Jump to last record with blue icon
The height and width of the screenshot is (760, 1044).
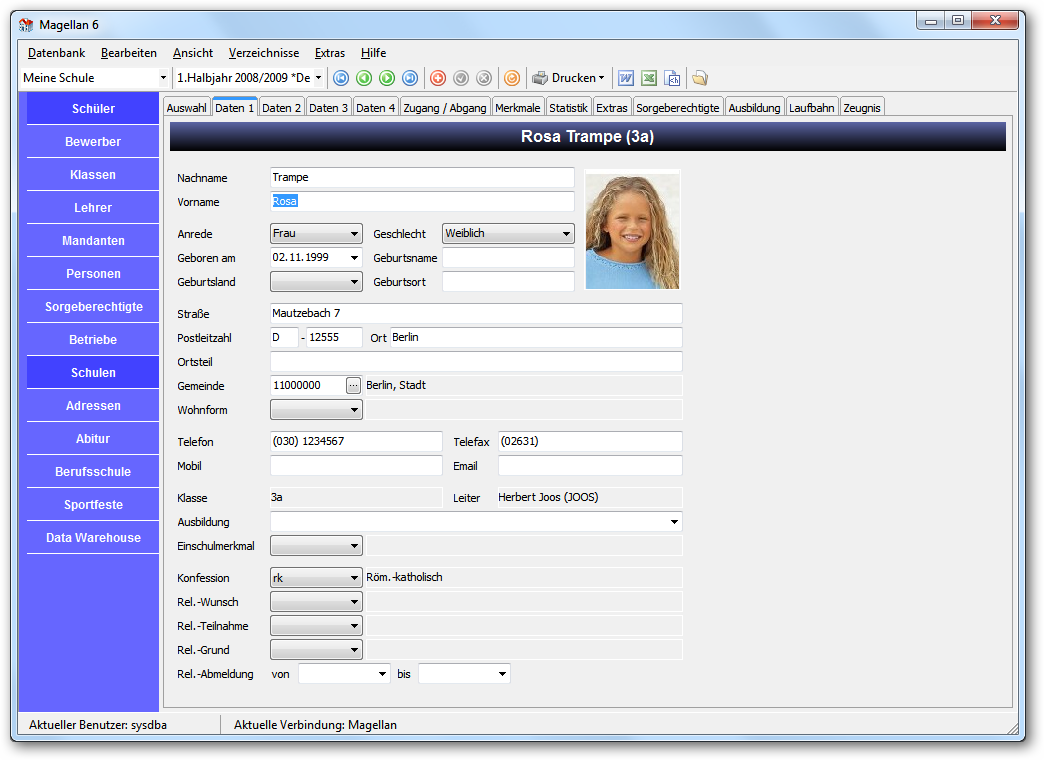click(x=410, y=78)
